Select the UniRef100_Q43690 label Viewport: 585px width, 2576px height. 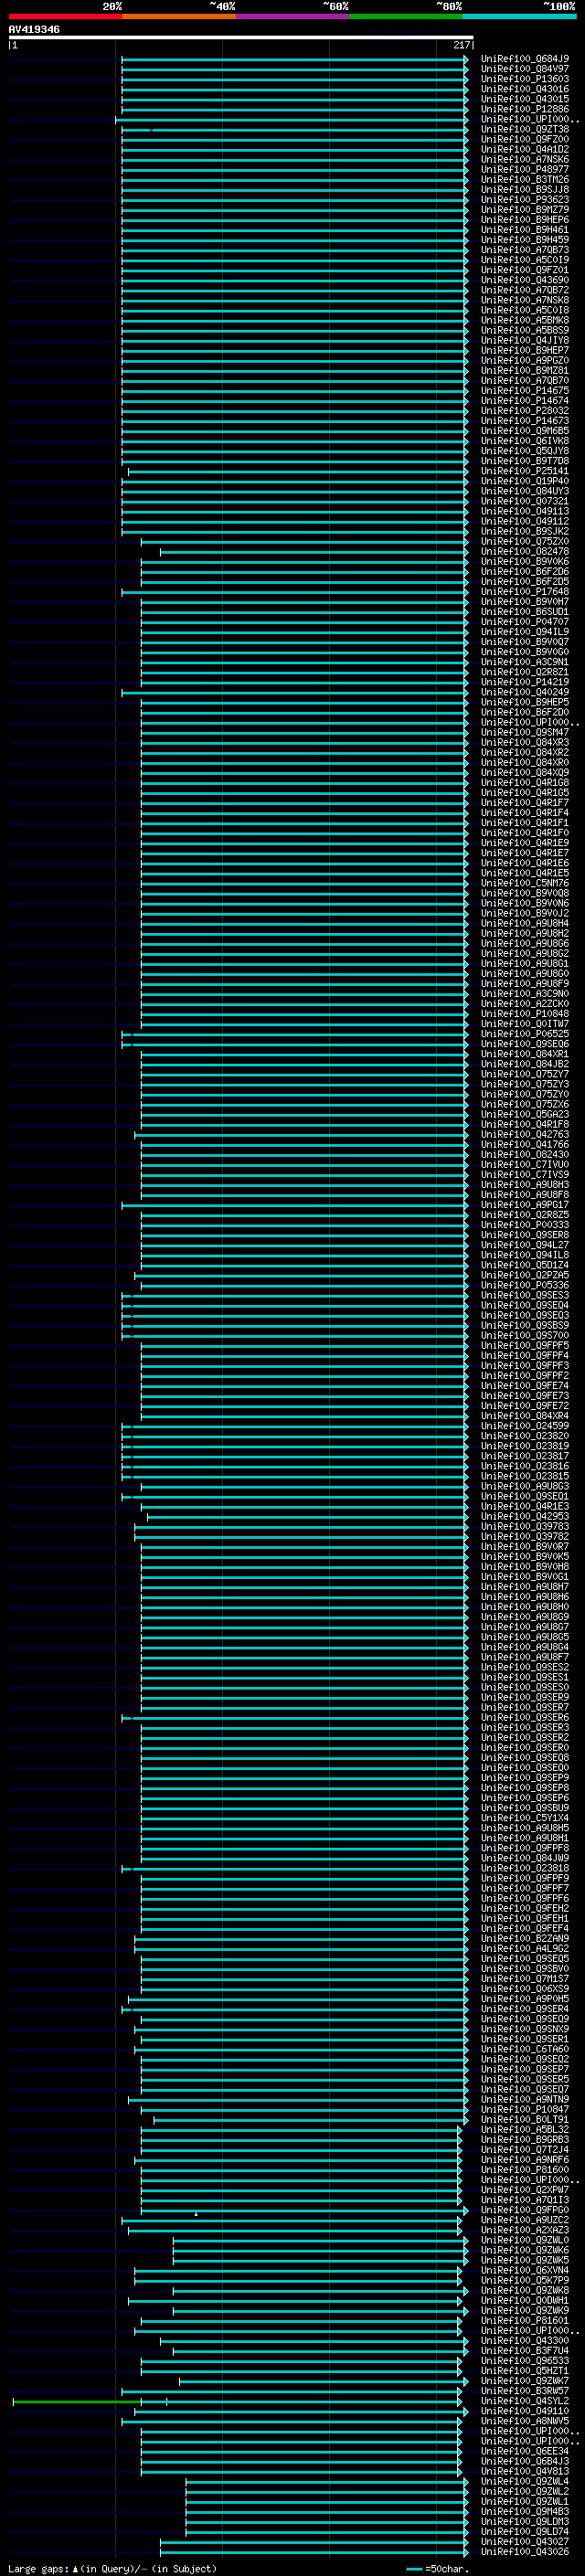coord(525,280)
